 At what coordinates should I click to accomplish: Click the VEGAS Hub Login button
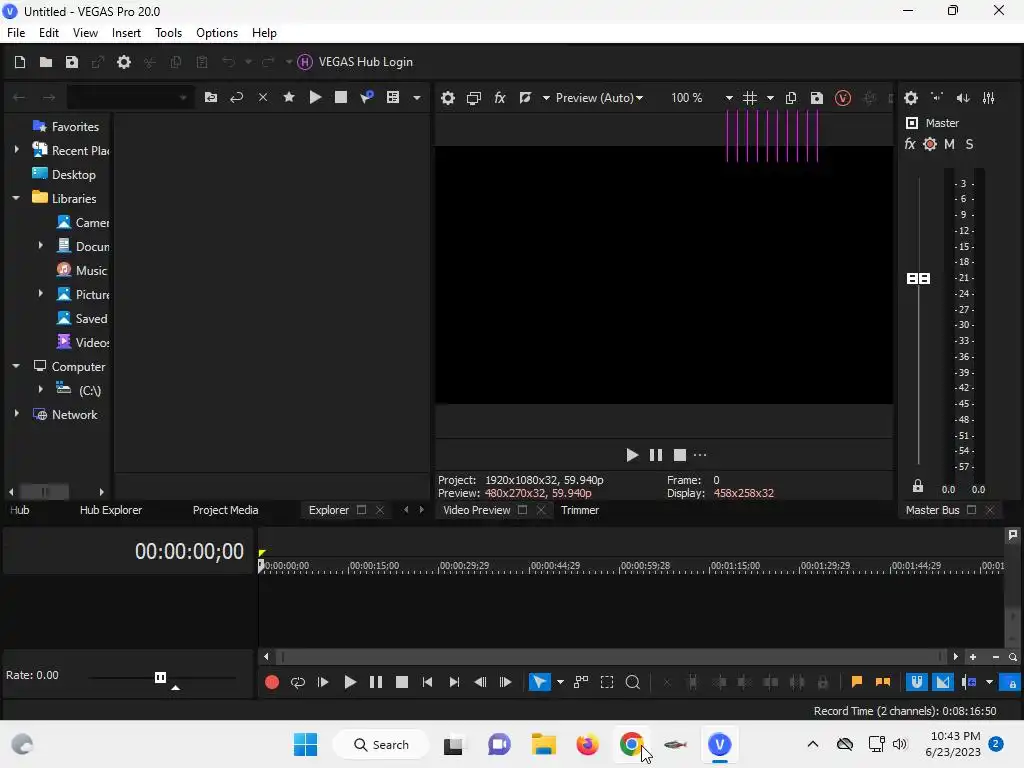(355, 62)
